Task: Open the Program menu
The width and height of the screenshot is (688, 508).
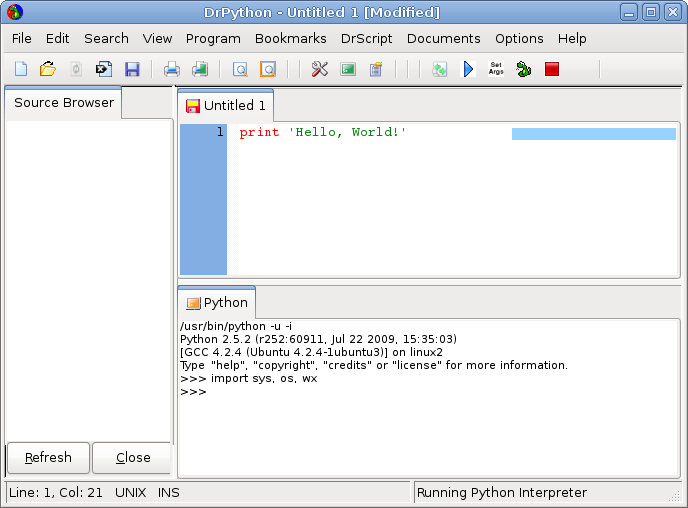Action: click(213, 38)
